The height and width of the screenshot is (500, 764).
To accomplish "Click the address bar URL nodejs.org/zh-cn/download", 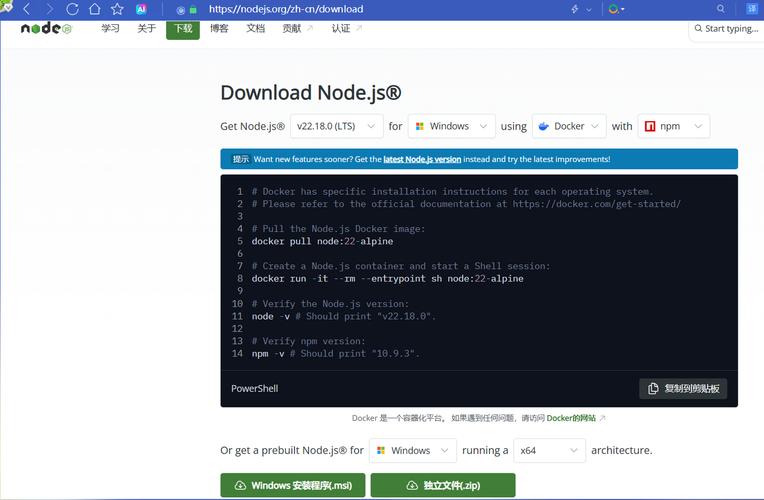I will click(286, 9).
